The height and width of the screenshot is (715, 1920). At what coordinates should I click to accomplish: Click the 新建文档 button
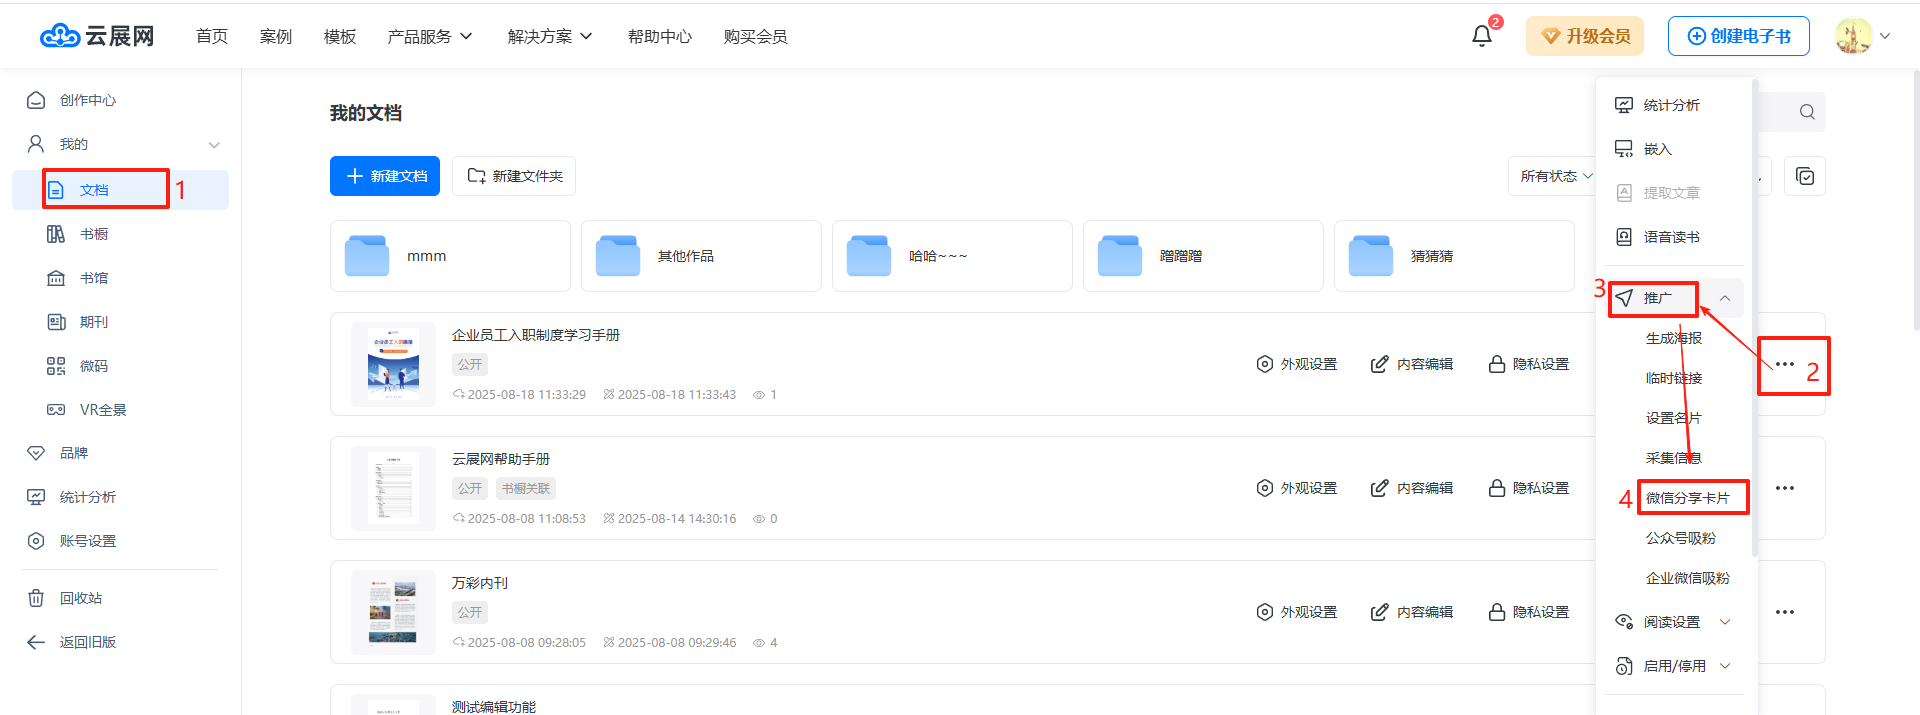tap(385, 176)
